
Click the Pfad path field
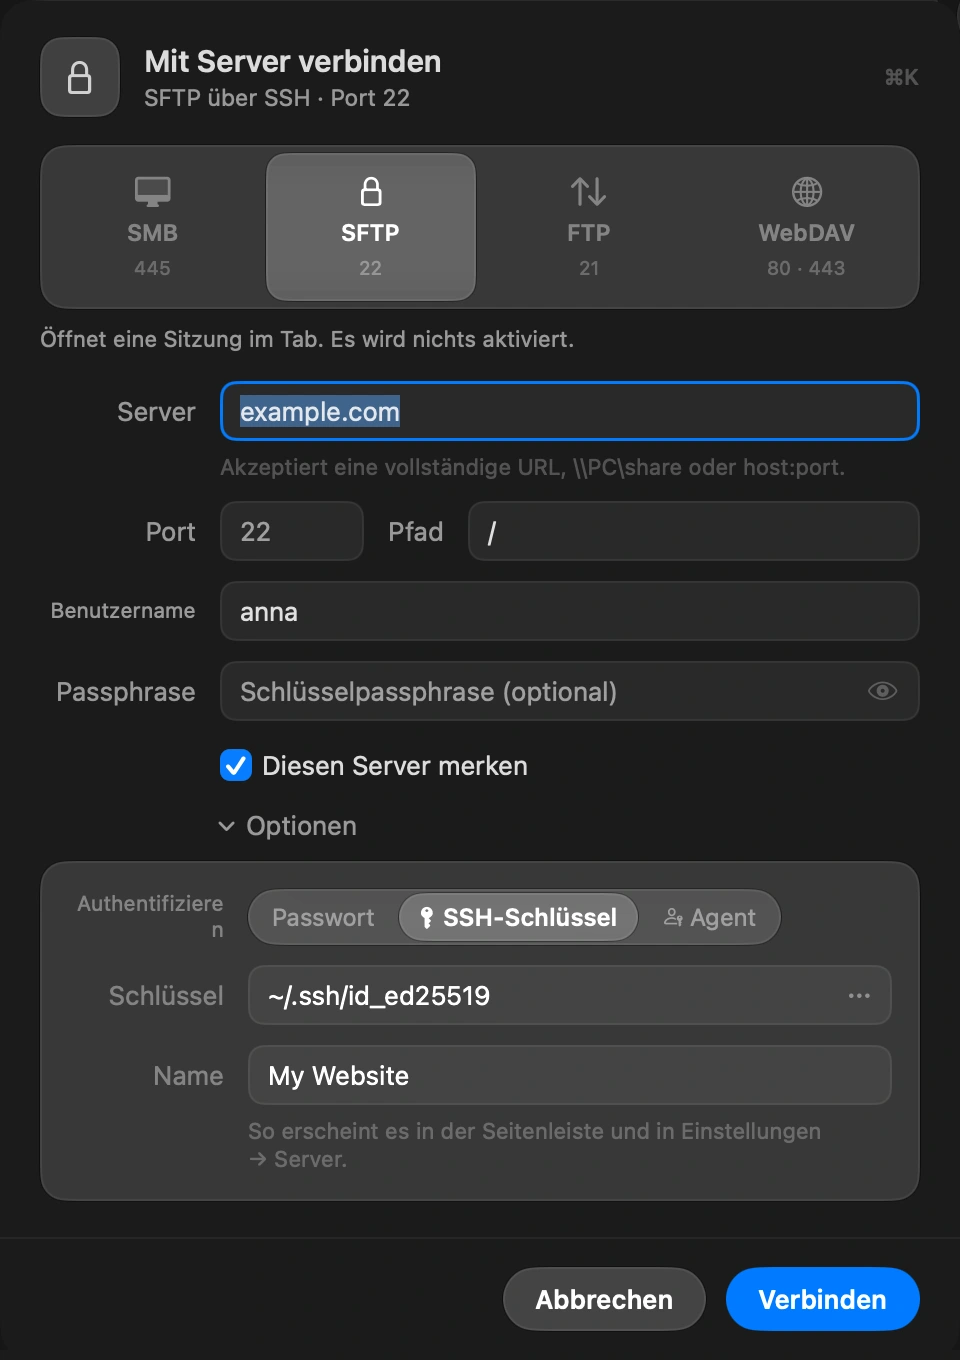click(693, 531)
